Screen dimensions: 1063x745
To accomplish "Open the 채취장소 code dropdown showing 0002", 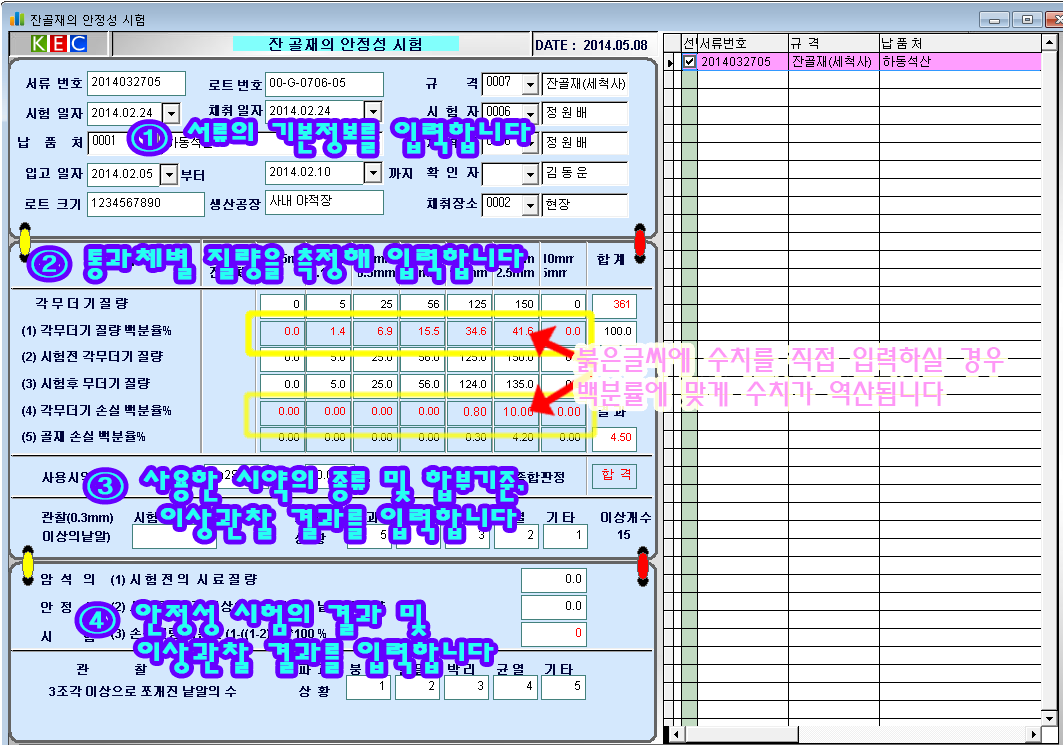I will tap(530, 204).
